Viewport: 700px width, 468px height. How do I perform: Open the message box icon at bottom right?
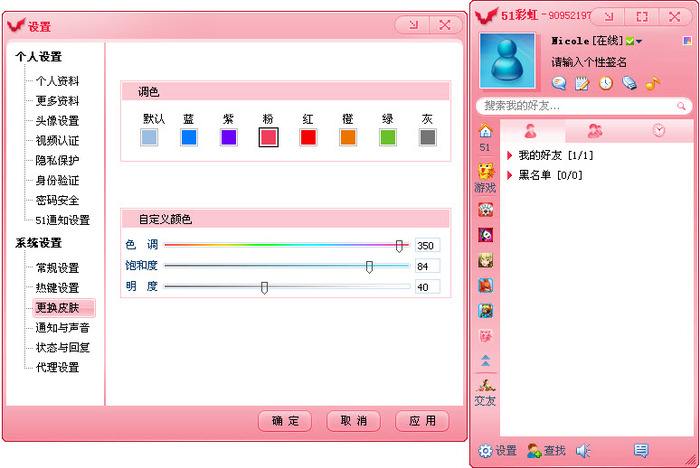tap(641, 450)
